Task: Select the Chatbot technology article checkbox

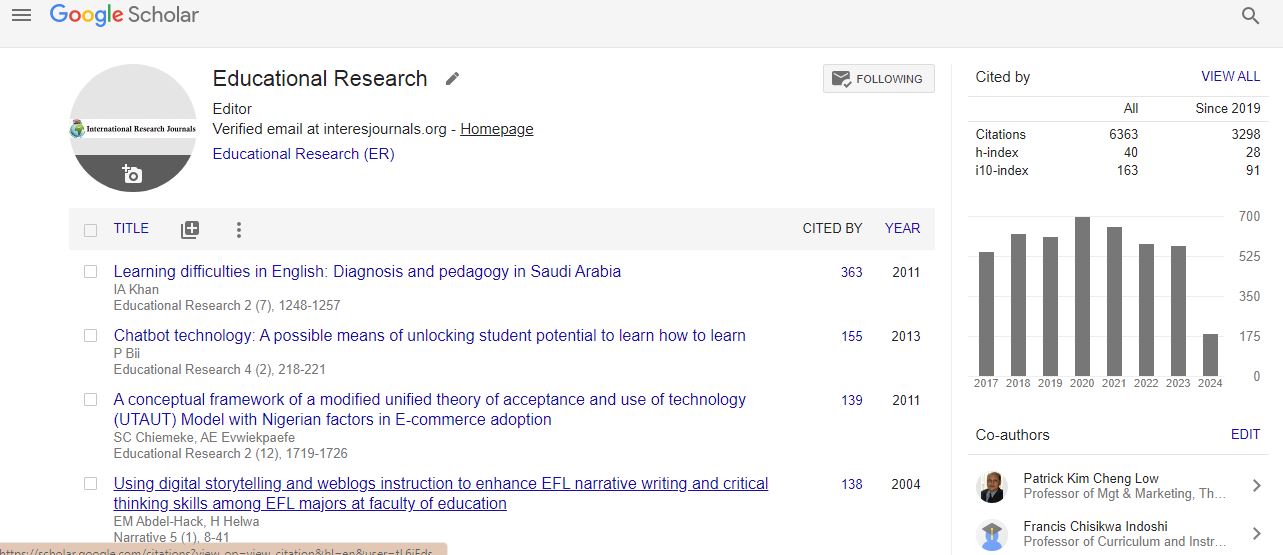Action: (91, 336)
